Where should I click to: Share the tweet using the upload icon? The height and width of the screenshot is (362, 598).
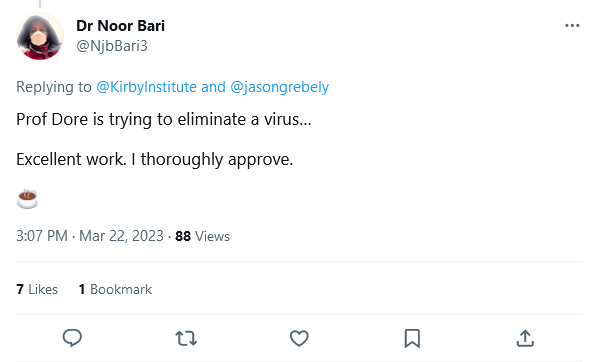pos(525,338)
